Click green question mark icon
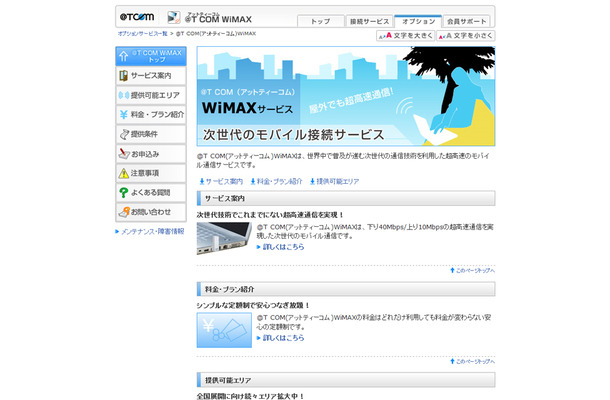610x400 pixels. pos(124,193)
